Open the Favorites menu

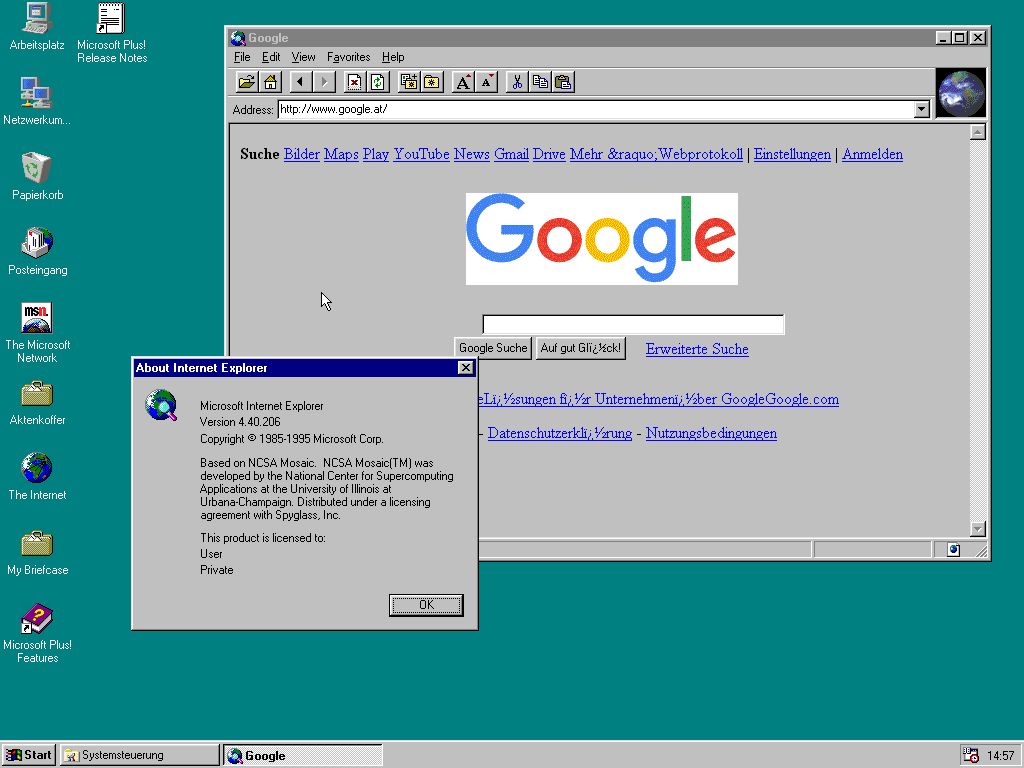pos(349,57)
